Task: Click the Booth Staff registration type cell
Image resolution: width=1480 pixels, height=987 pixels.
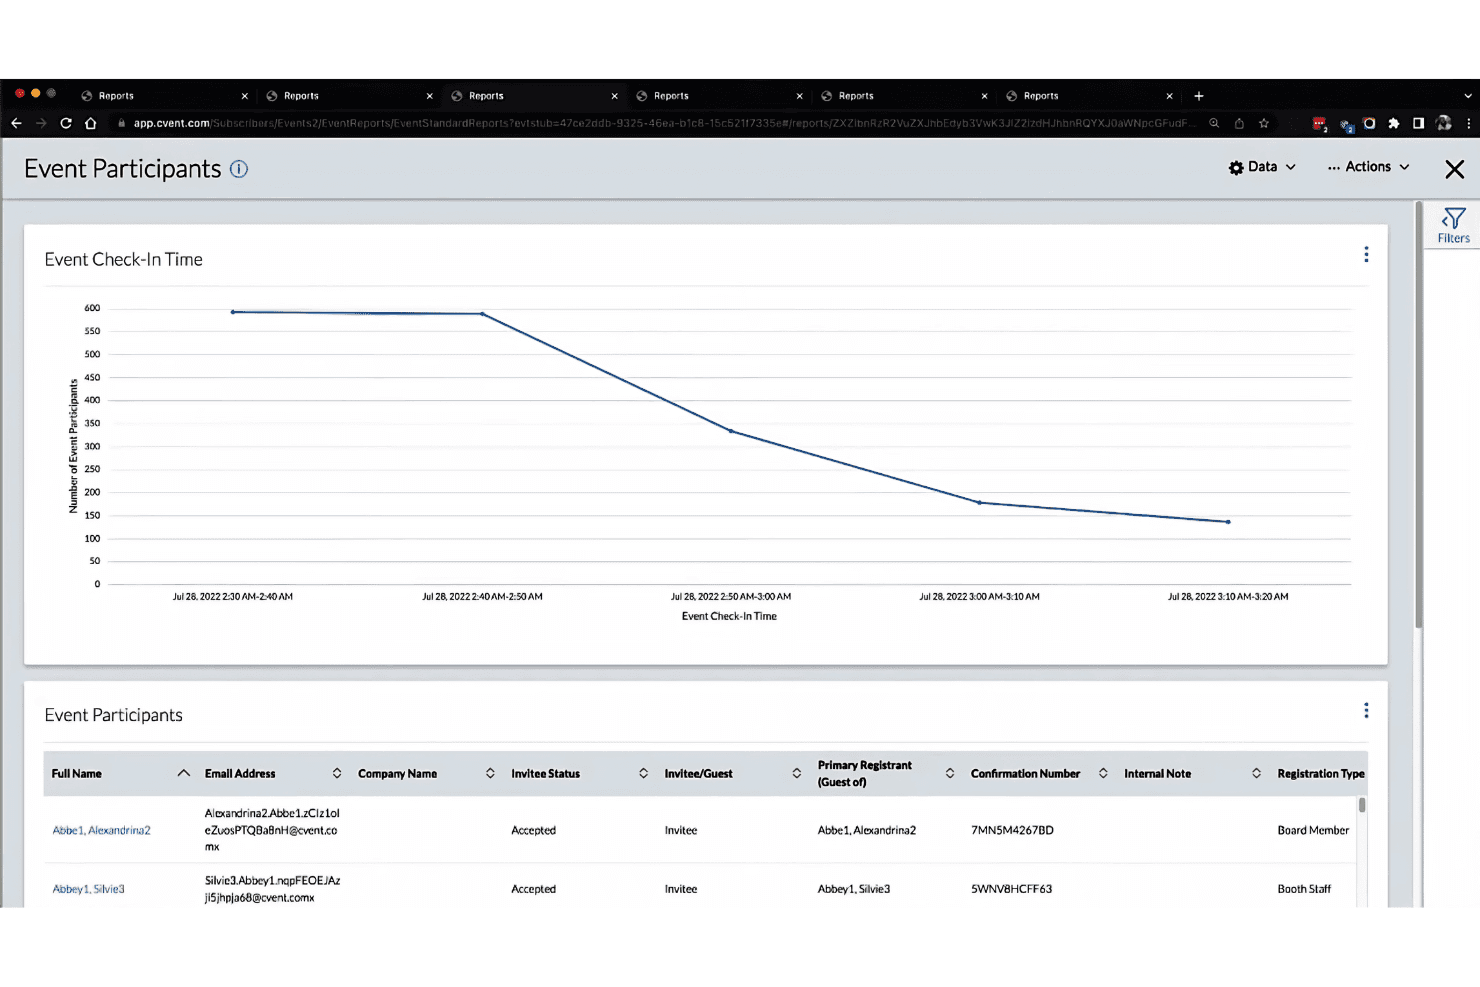Action: click(1304, 889)
